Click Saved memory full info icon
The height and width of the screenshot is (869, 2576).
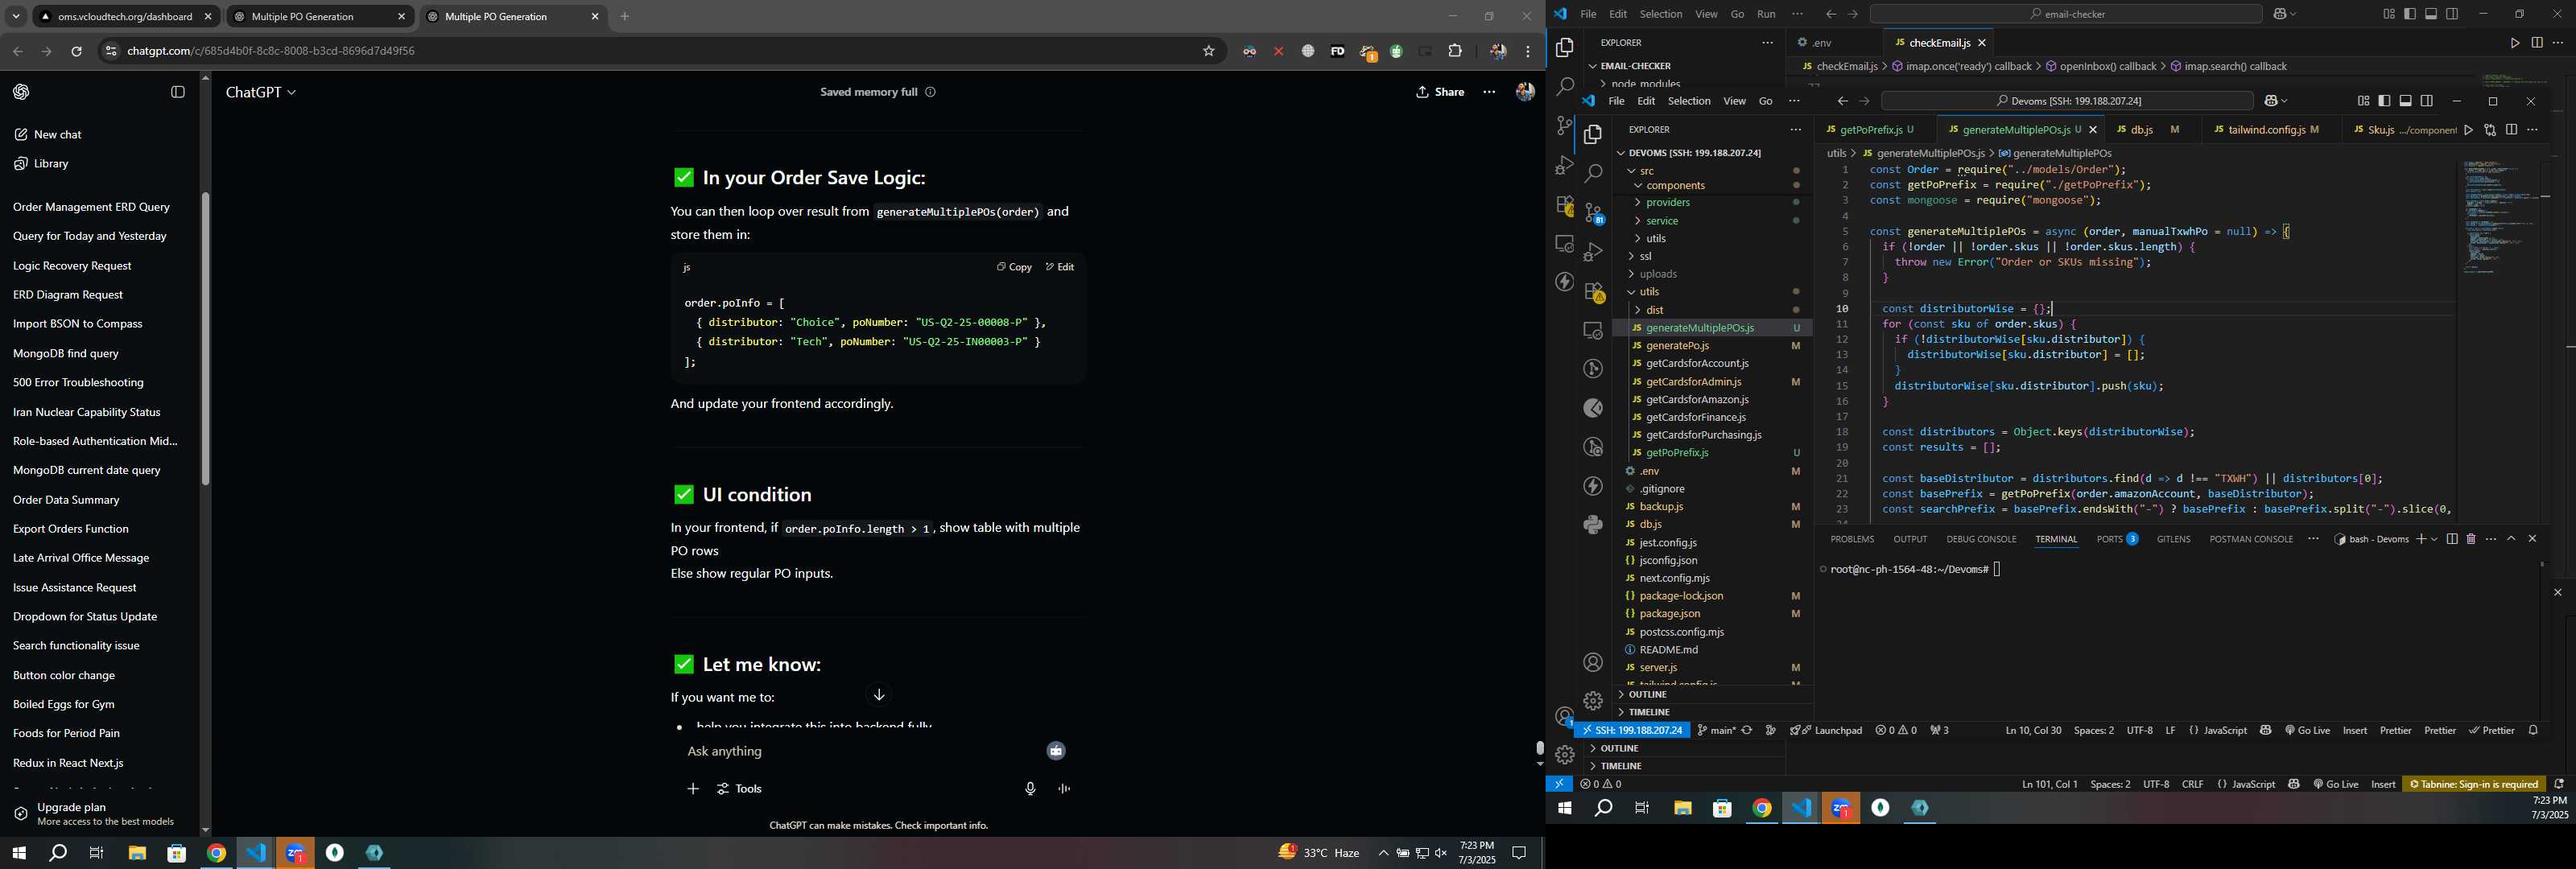tap(930, 92)
